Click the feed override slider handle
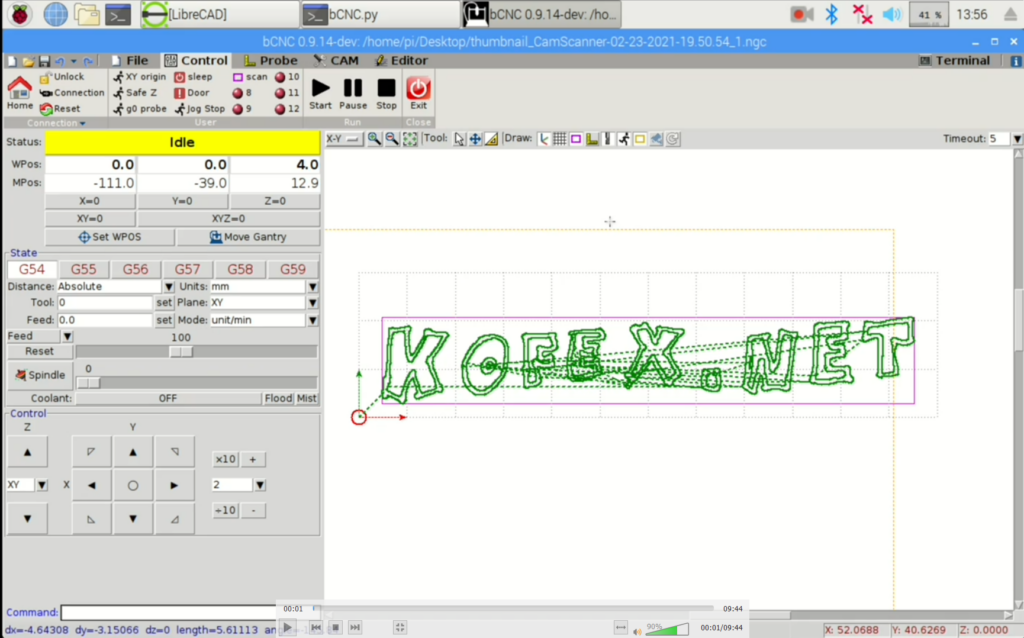This screenshot has width=1024, height=638. 181,351
